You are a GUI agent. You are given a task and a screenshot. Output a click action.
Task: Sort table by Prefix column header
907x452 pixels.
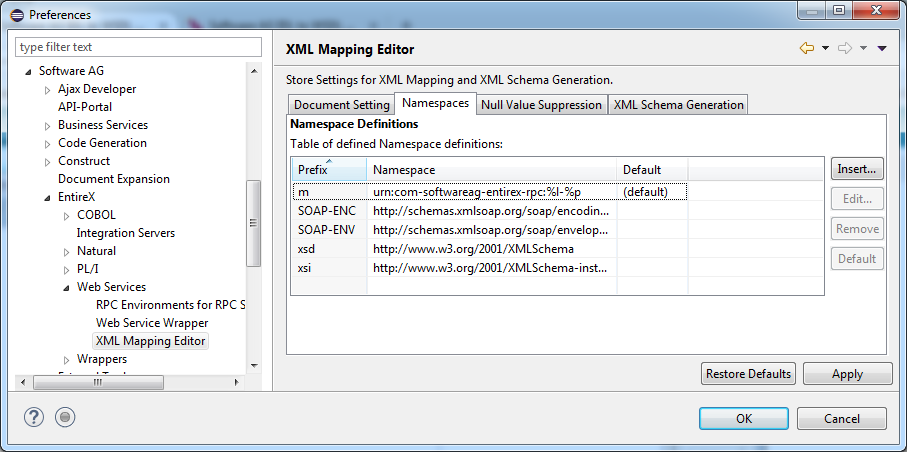(x=330, y=170)
